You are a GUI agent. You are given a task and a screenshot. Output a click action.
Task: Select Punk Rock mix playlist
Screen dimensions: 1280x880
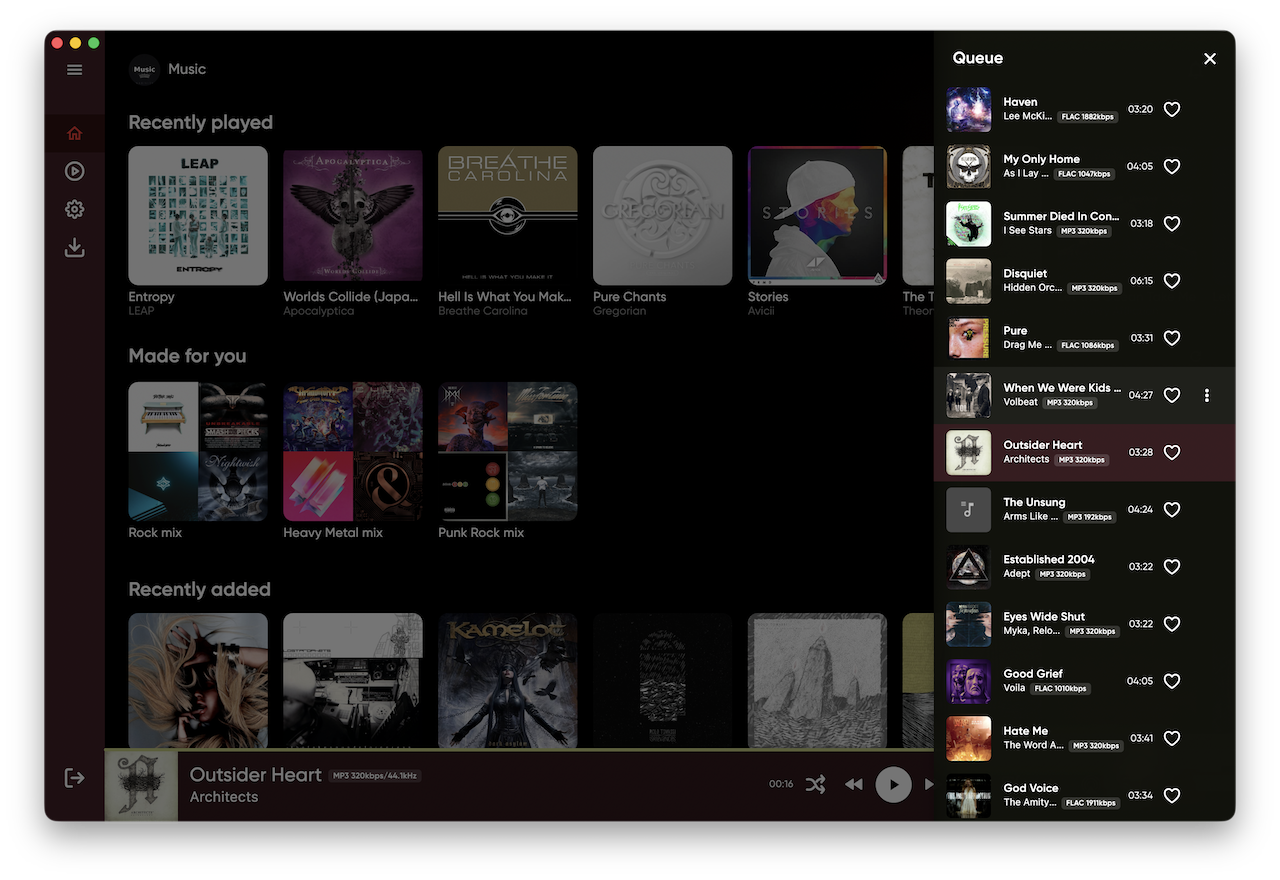[x=508, y=461]
